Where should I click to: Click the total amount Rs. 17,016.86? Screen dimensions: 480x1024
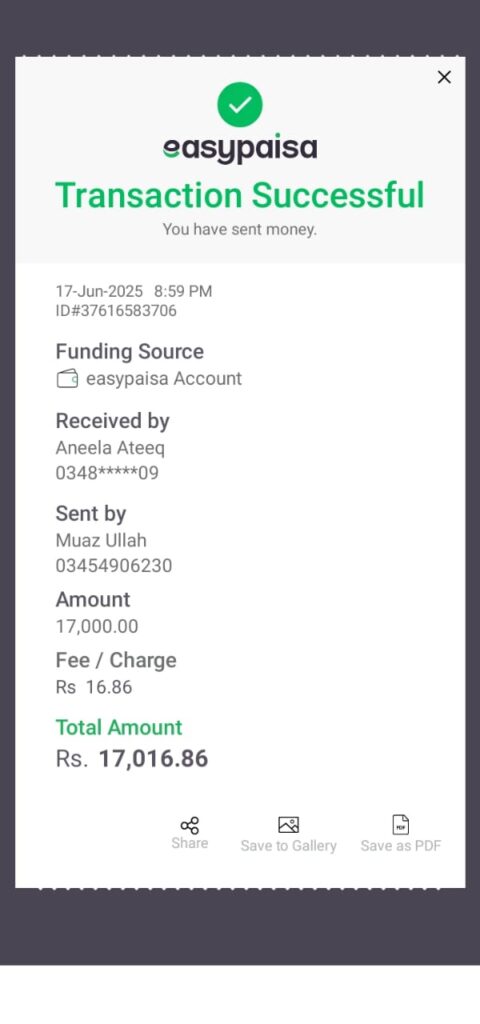(132, 759)
